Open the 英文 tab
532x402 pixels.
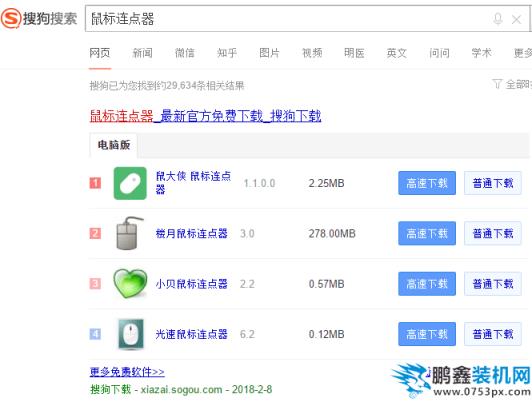pyautogui.click(x=397, y=53)
